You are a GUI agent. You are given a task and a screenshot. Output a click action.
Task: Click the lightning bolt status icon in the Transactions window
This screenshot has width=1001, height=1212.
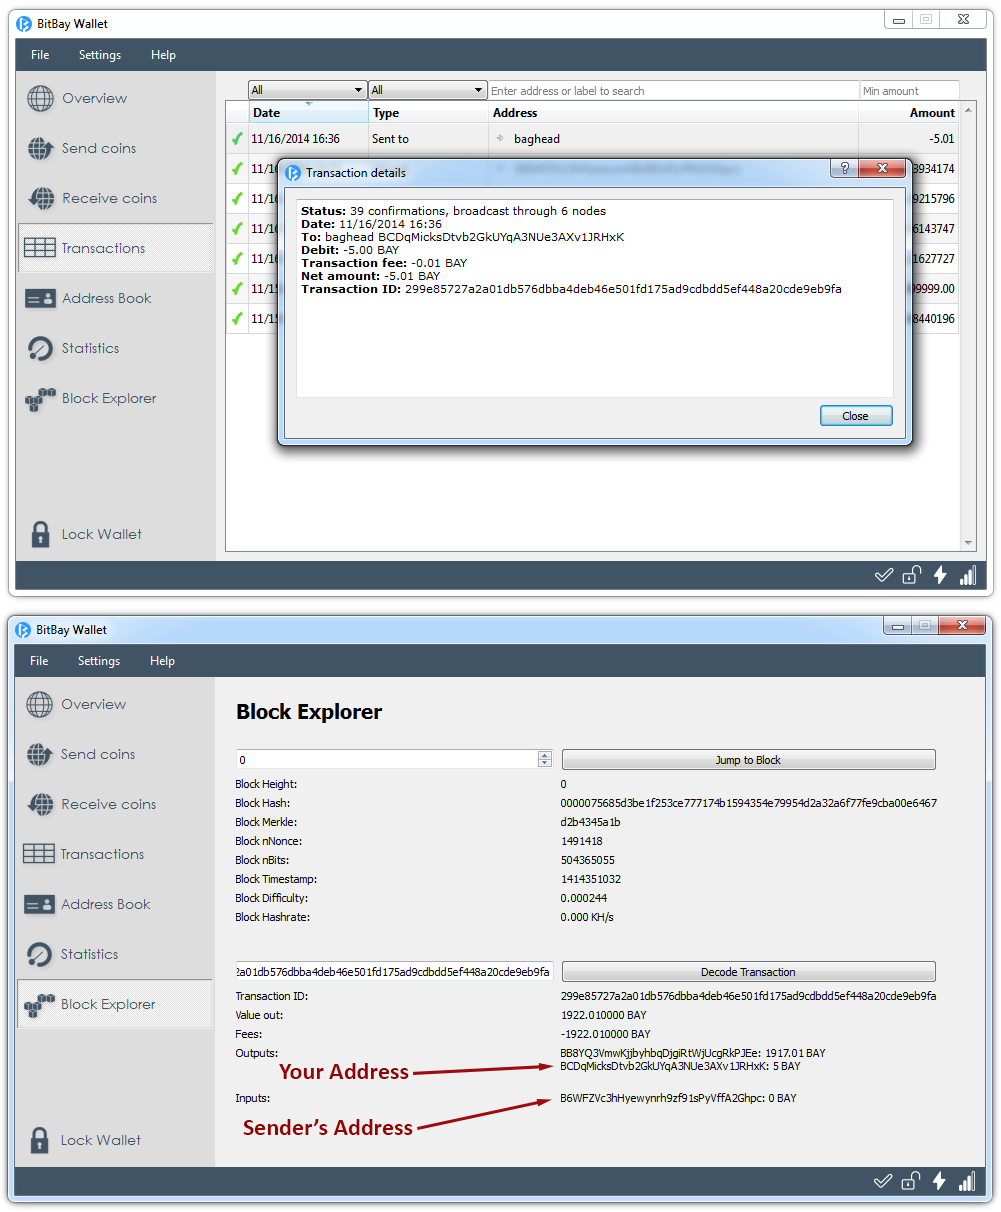(x=939, y=575)
